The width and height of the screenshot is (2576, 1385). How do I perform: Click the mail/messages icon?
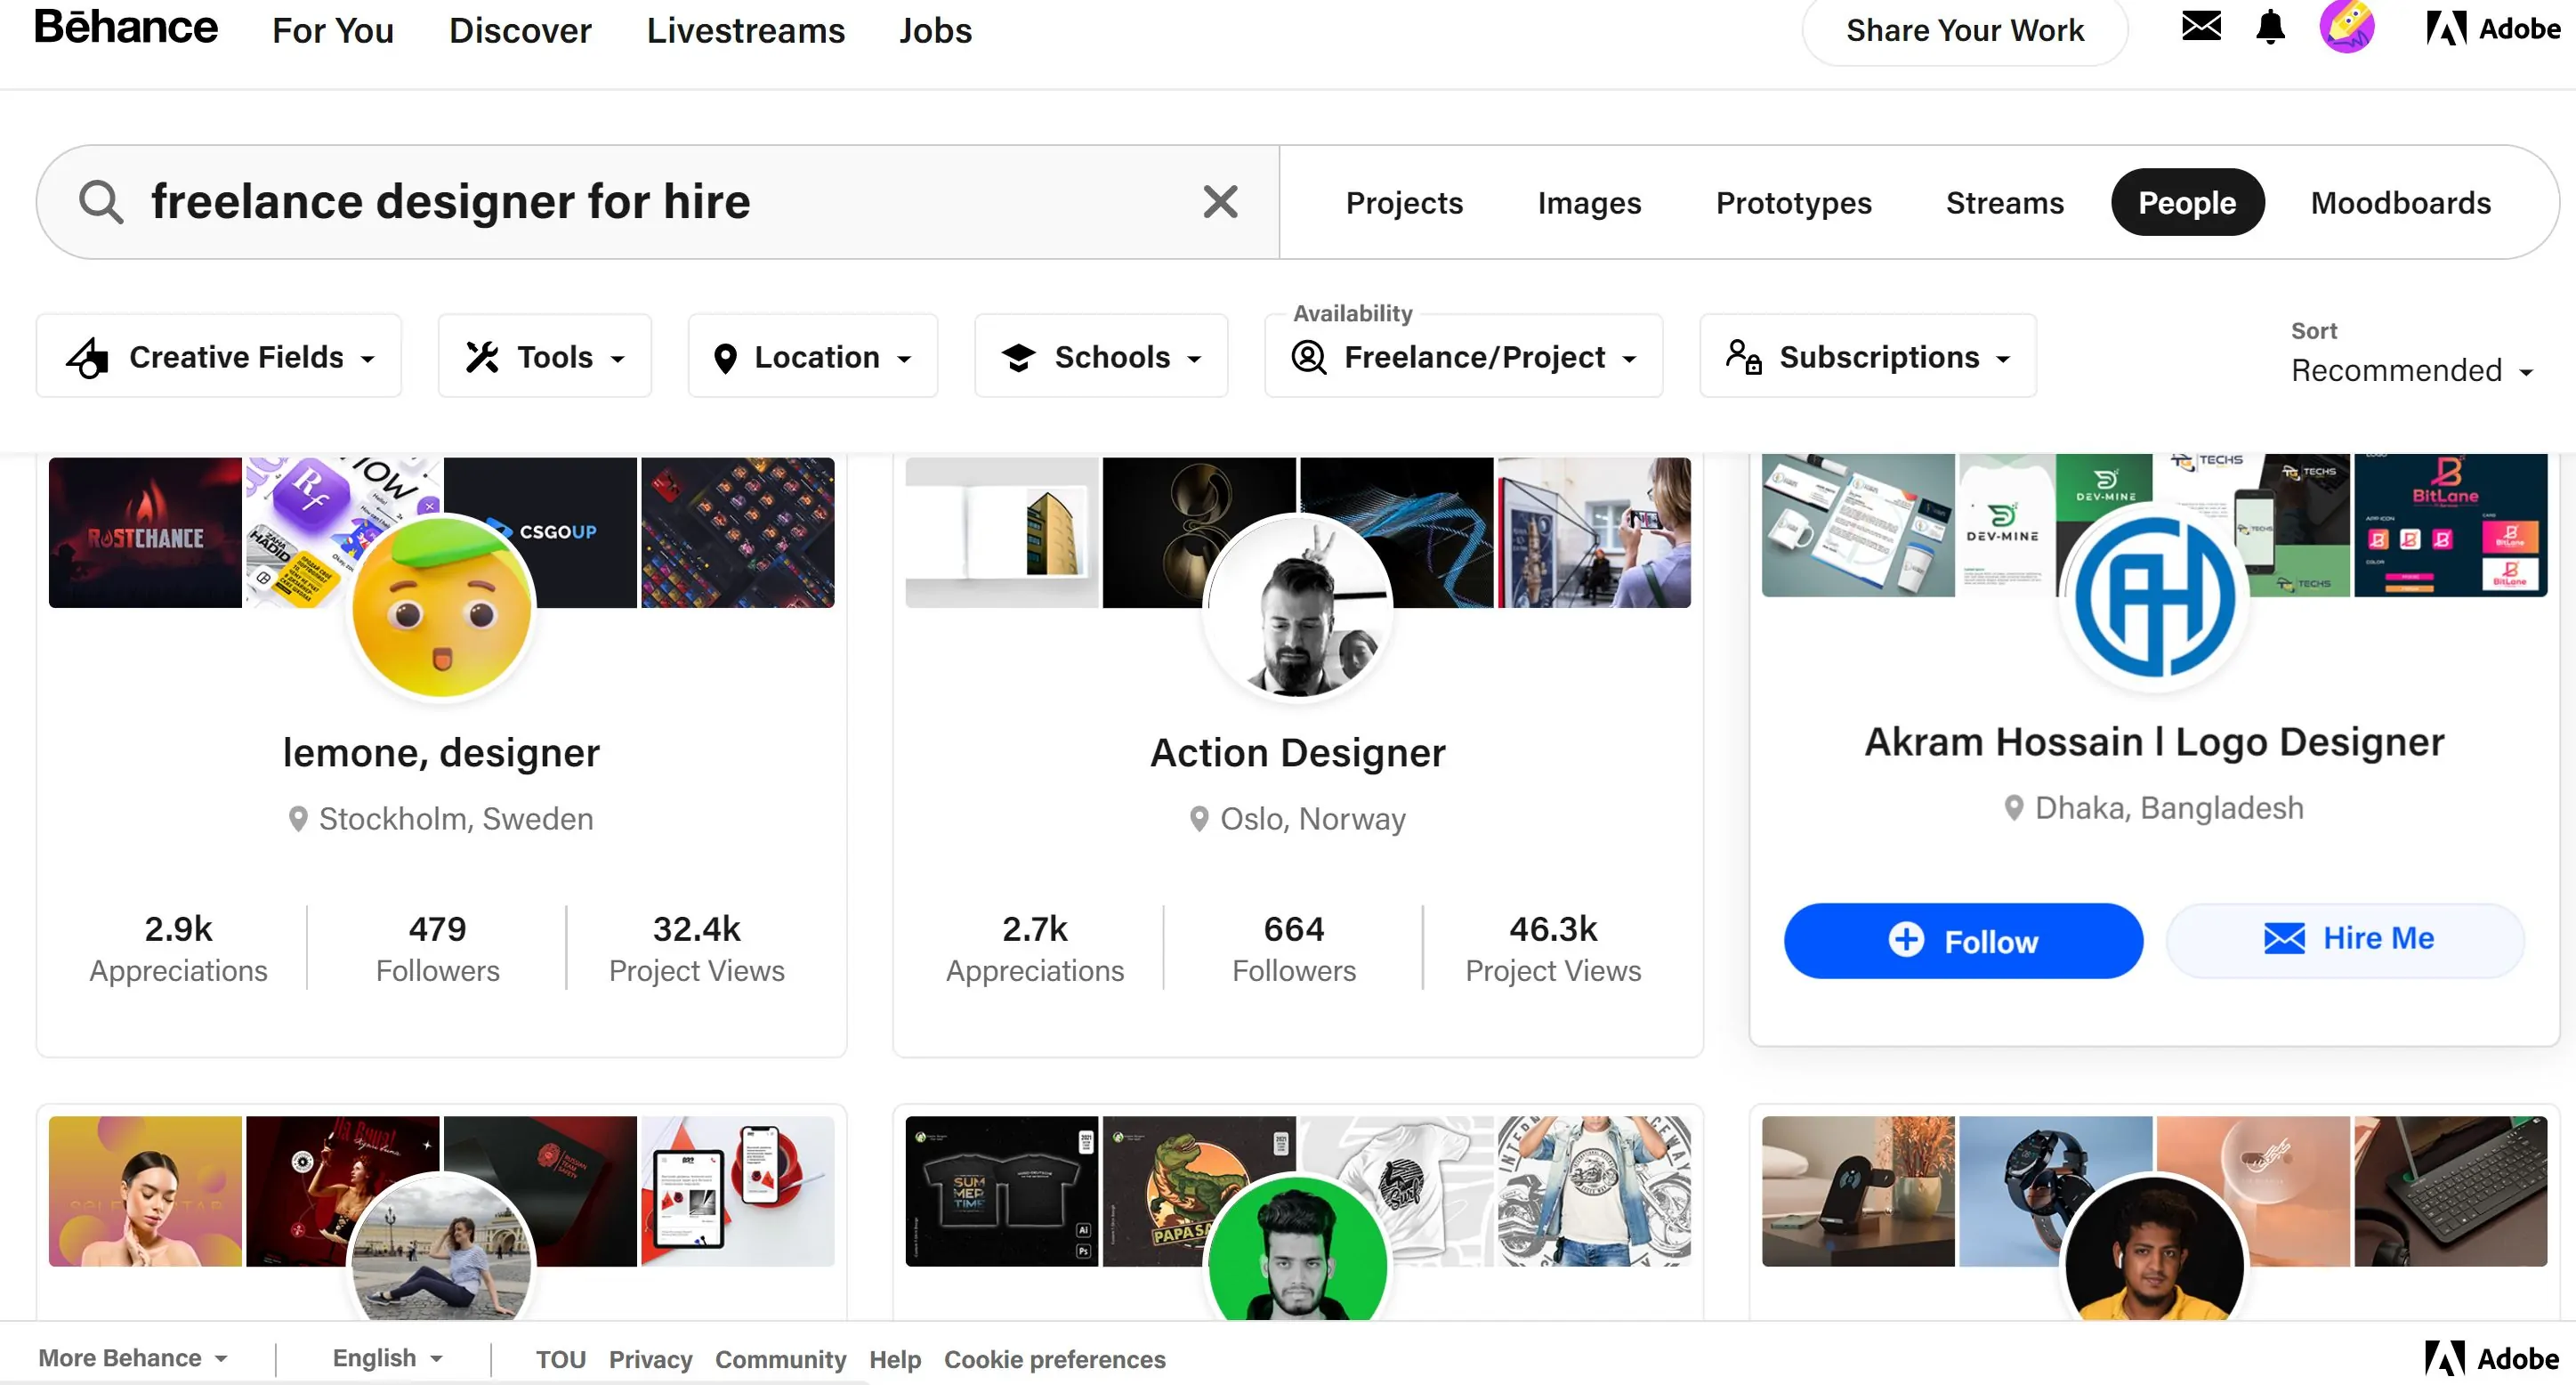coord(2202,29)
